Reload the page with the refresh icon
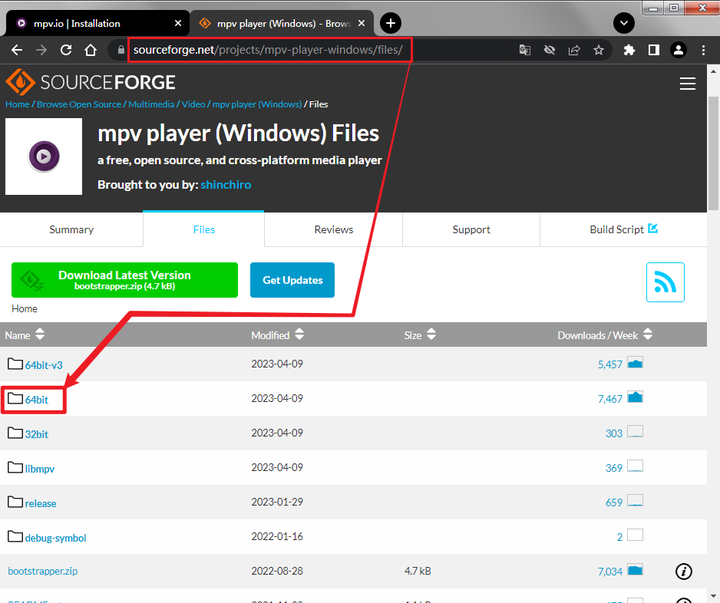Screen dimensions: 720x603 66,50
